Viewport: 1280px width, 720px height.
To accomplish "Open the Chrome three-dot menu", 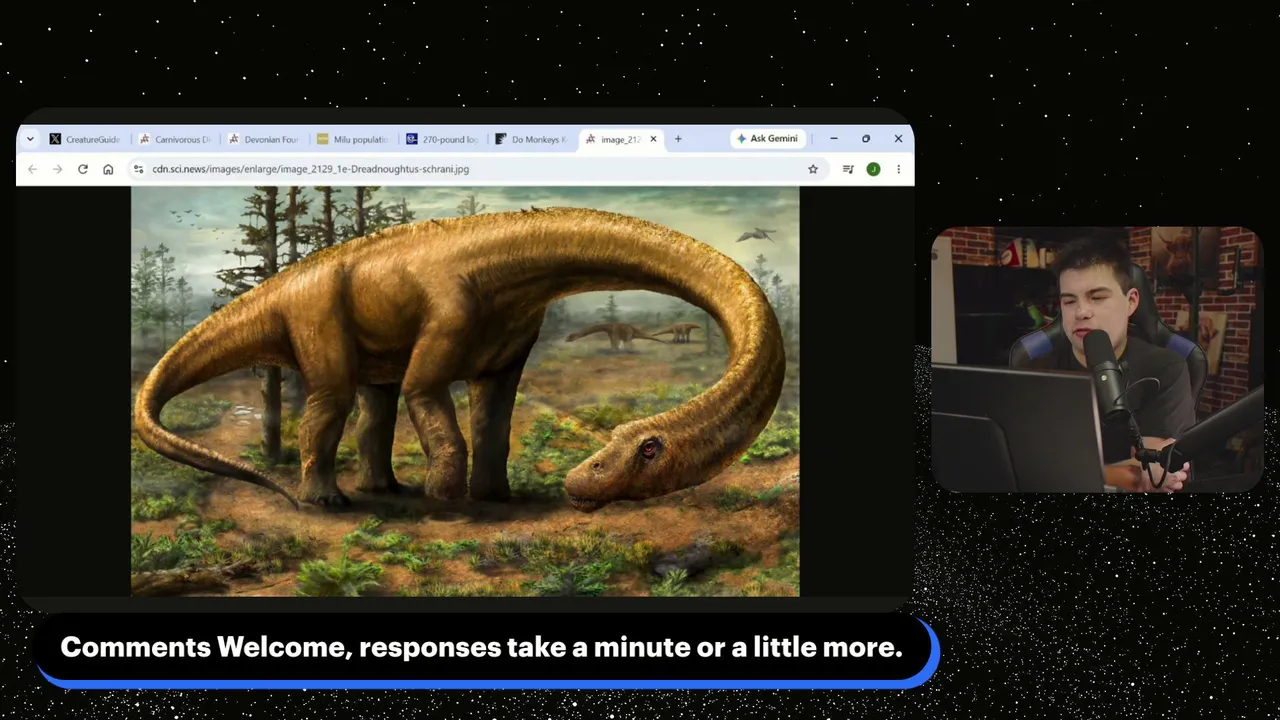I will coord(898,169).
